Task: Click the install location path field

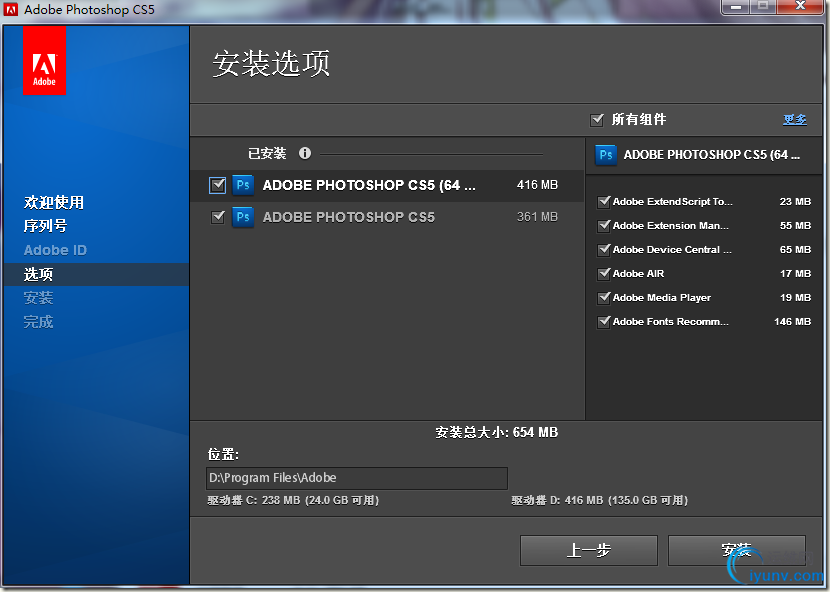Action: 357,478
